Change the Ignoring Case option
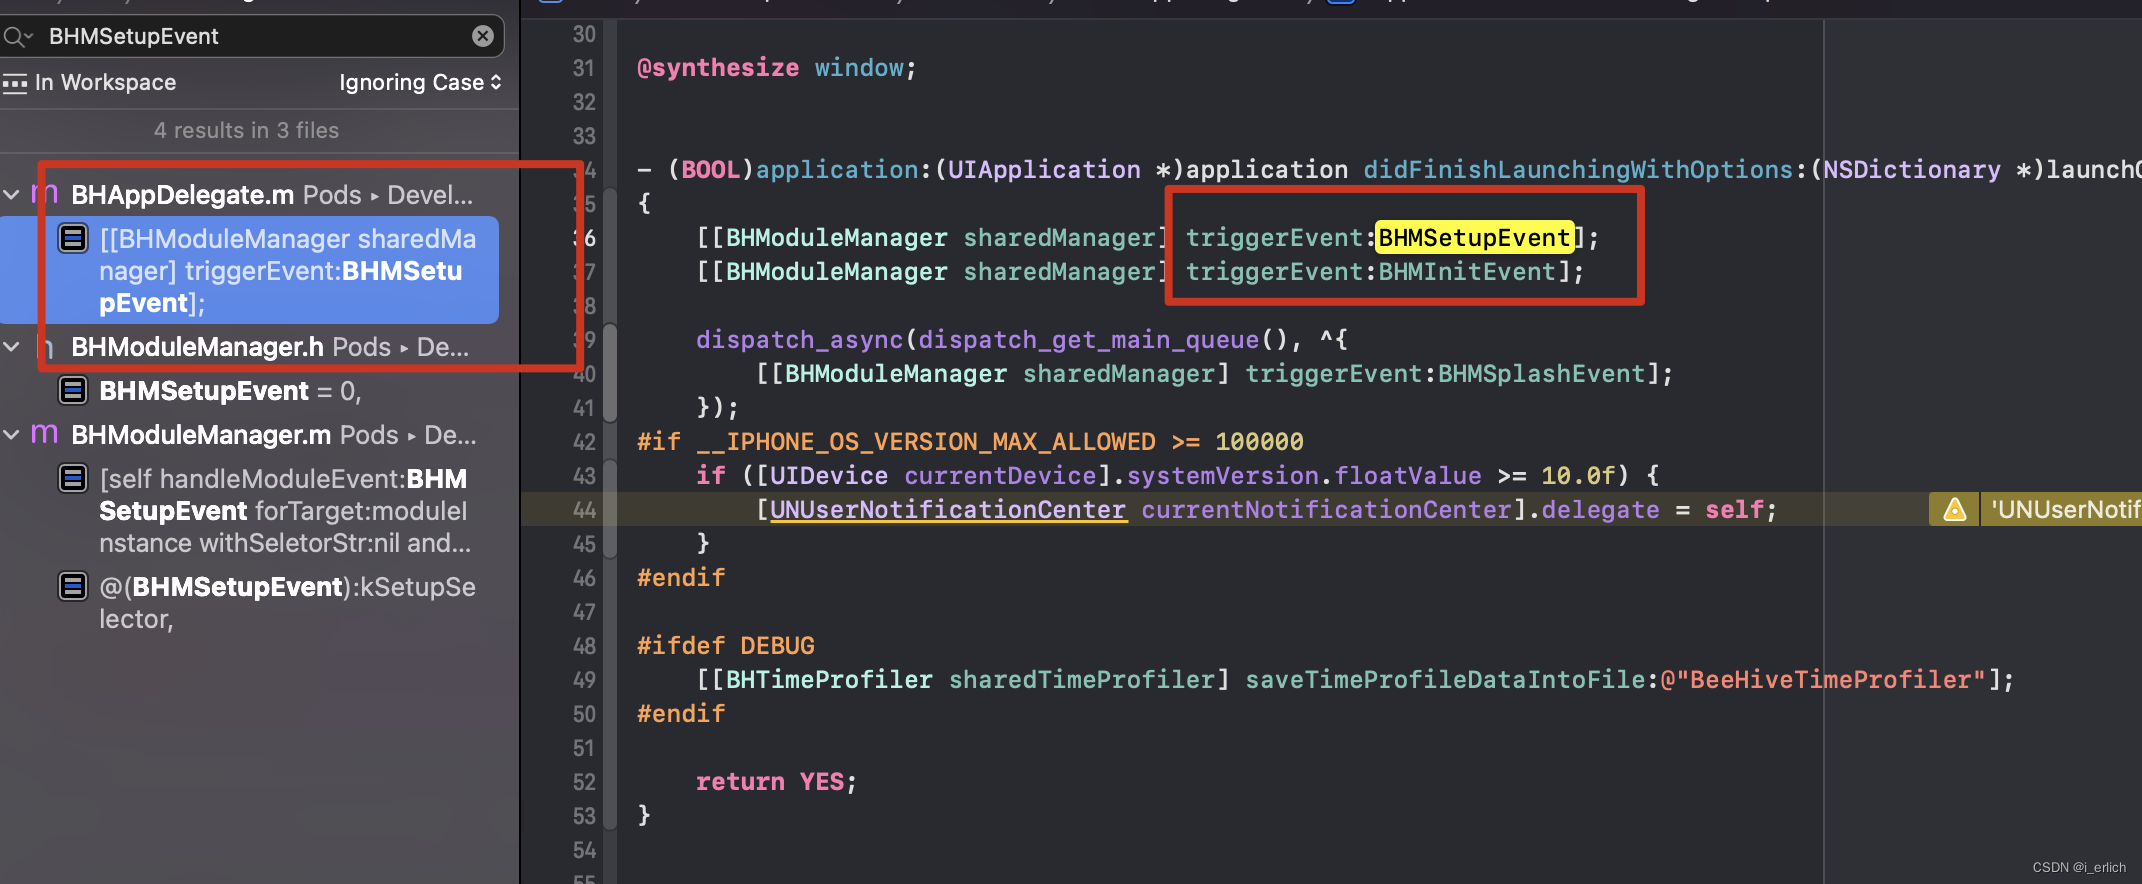This screenshot has width=2142, height=884. [420, 83]
